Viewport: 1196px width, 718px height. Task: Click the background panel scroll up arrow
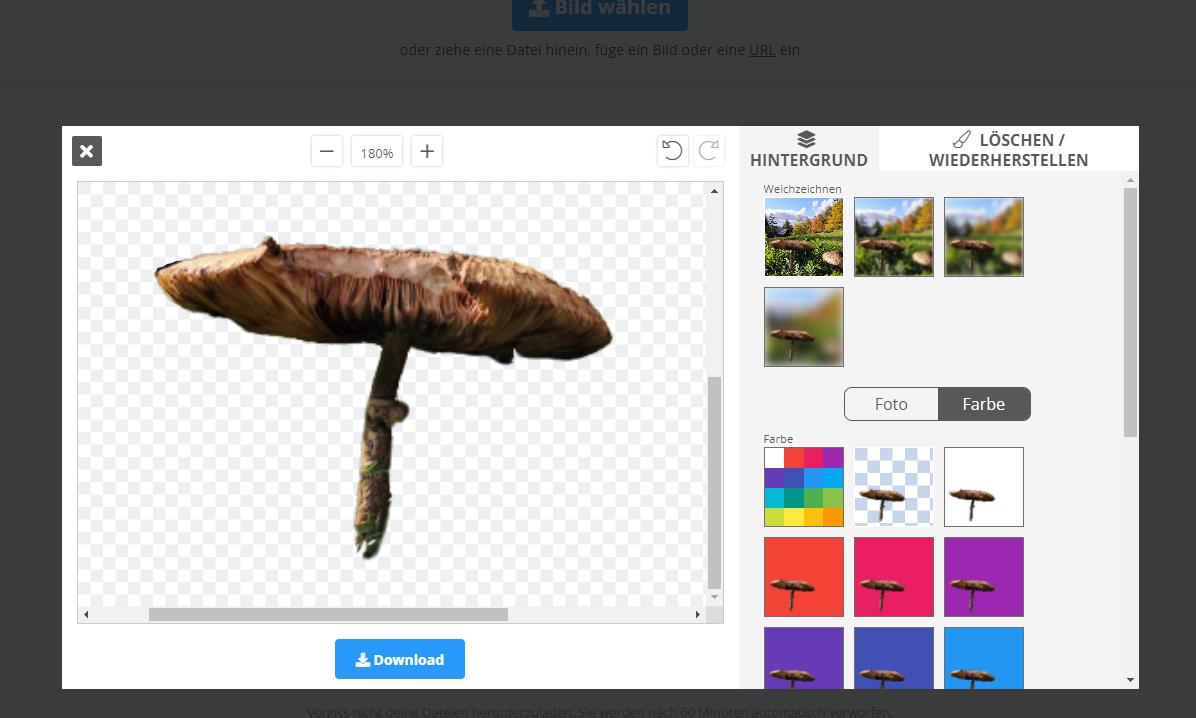click(x=1130, y=181)
